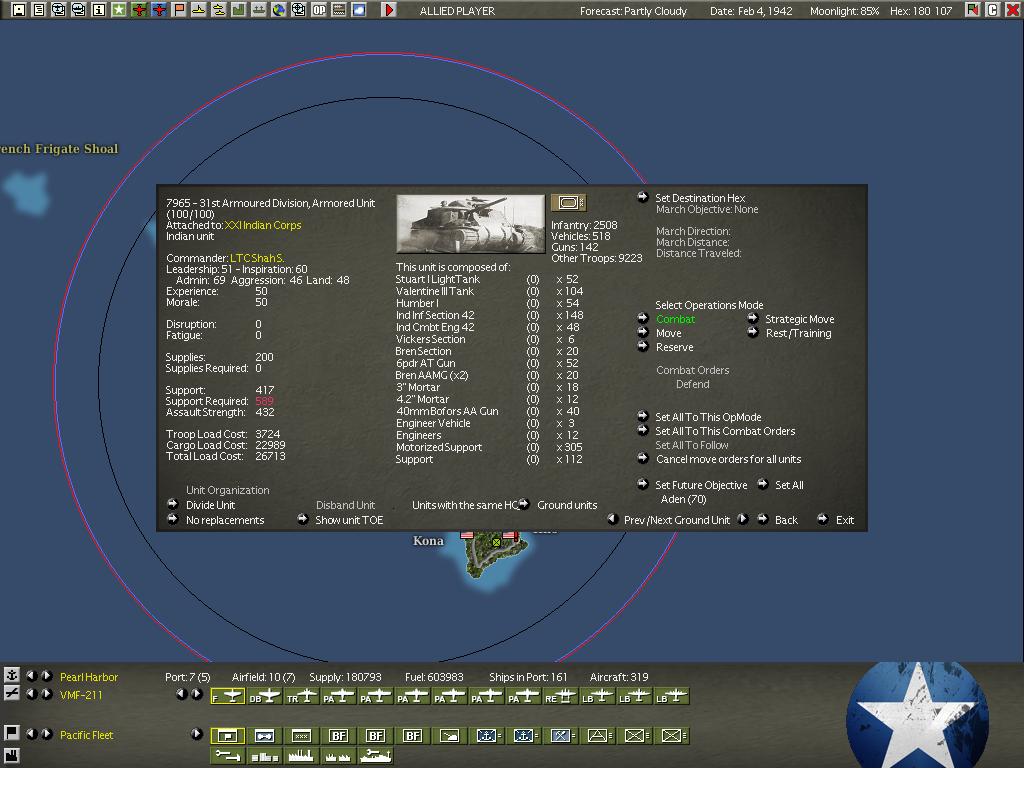
Task: Select the RE recon aircraft filter icon
Action: coord(560,697)
